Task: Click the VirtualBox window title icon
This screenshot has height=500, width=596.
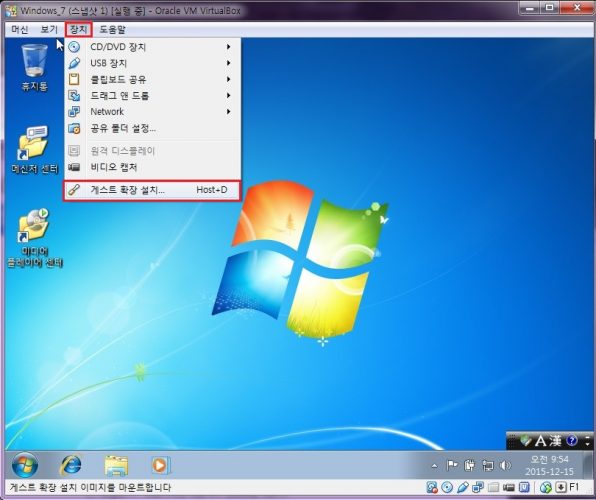Action: pyautogui.click(x=11, y=10)
